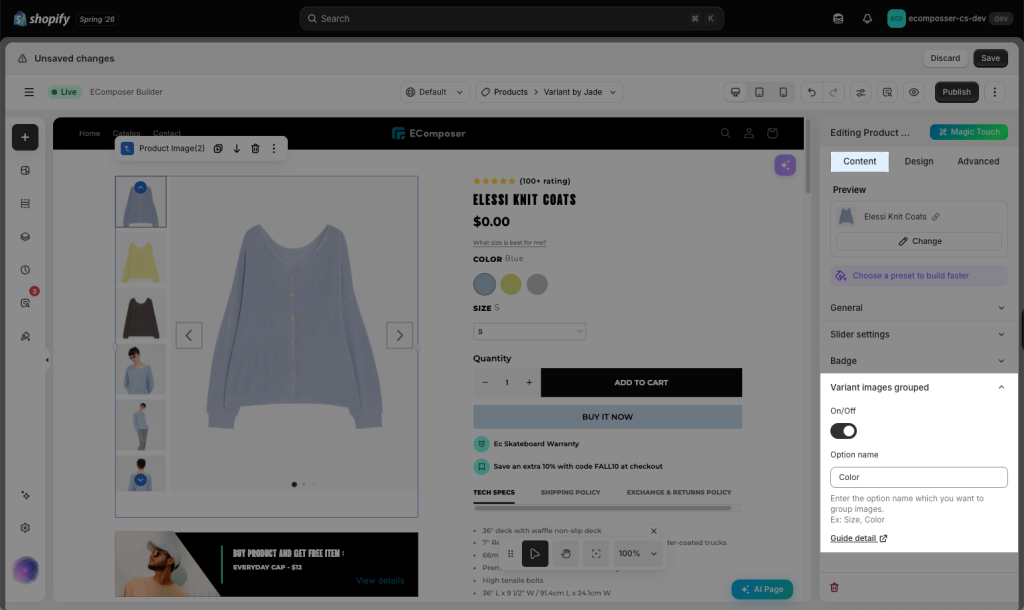Switch to the Design tab

click(918, 161)
